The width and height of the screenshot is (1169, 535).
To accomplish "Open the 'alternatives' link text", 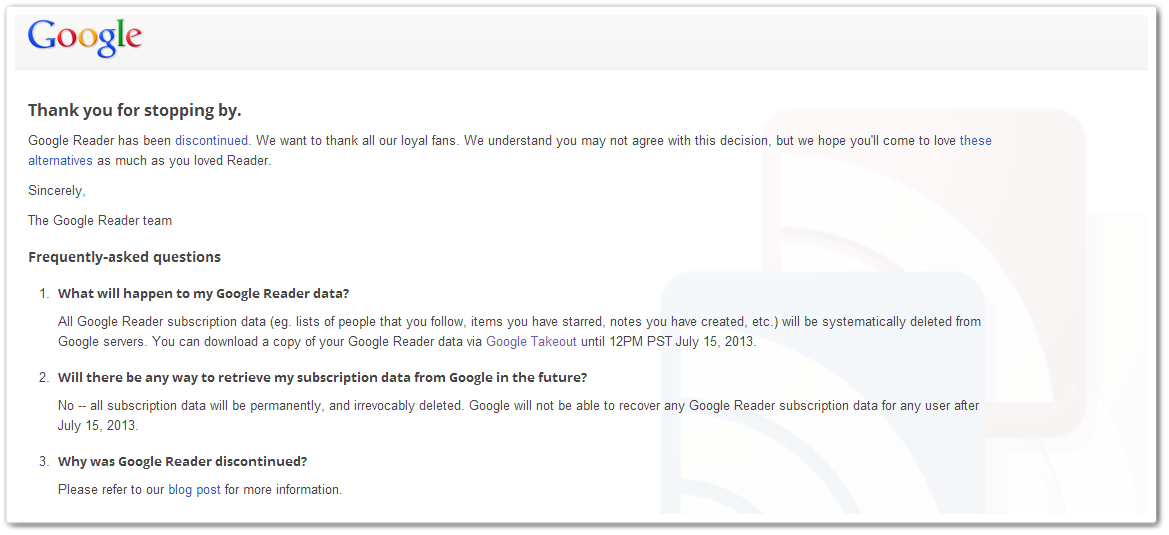I will click(60, 160).
